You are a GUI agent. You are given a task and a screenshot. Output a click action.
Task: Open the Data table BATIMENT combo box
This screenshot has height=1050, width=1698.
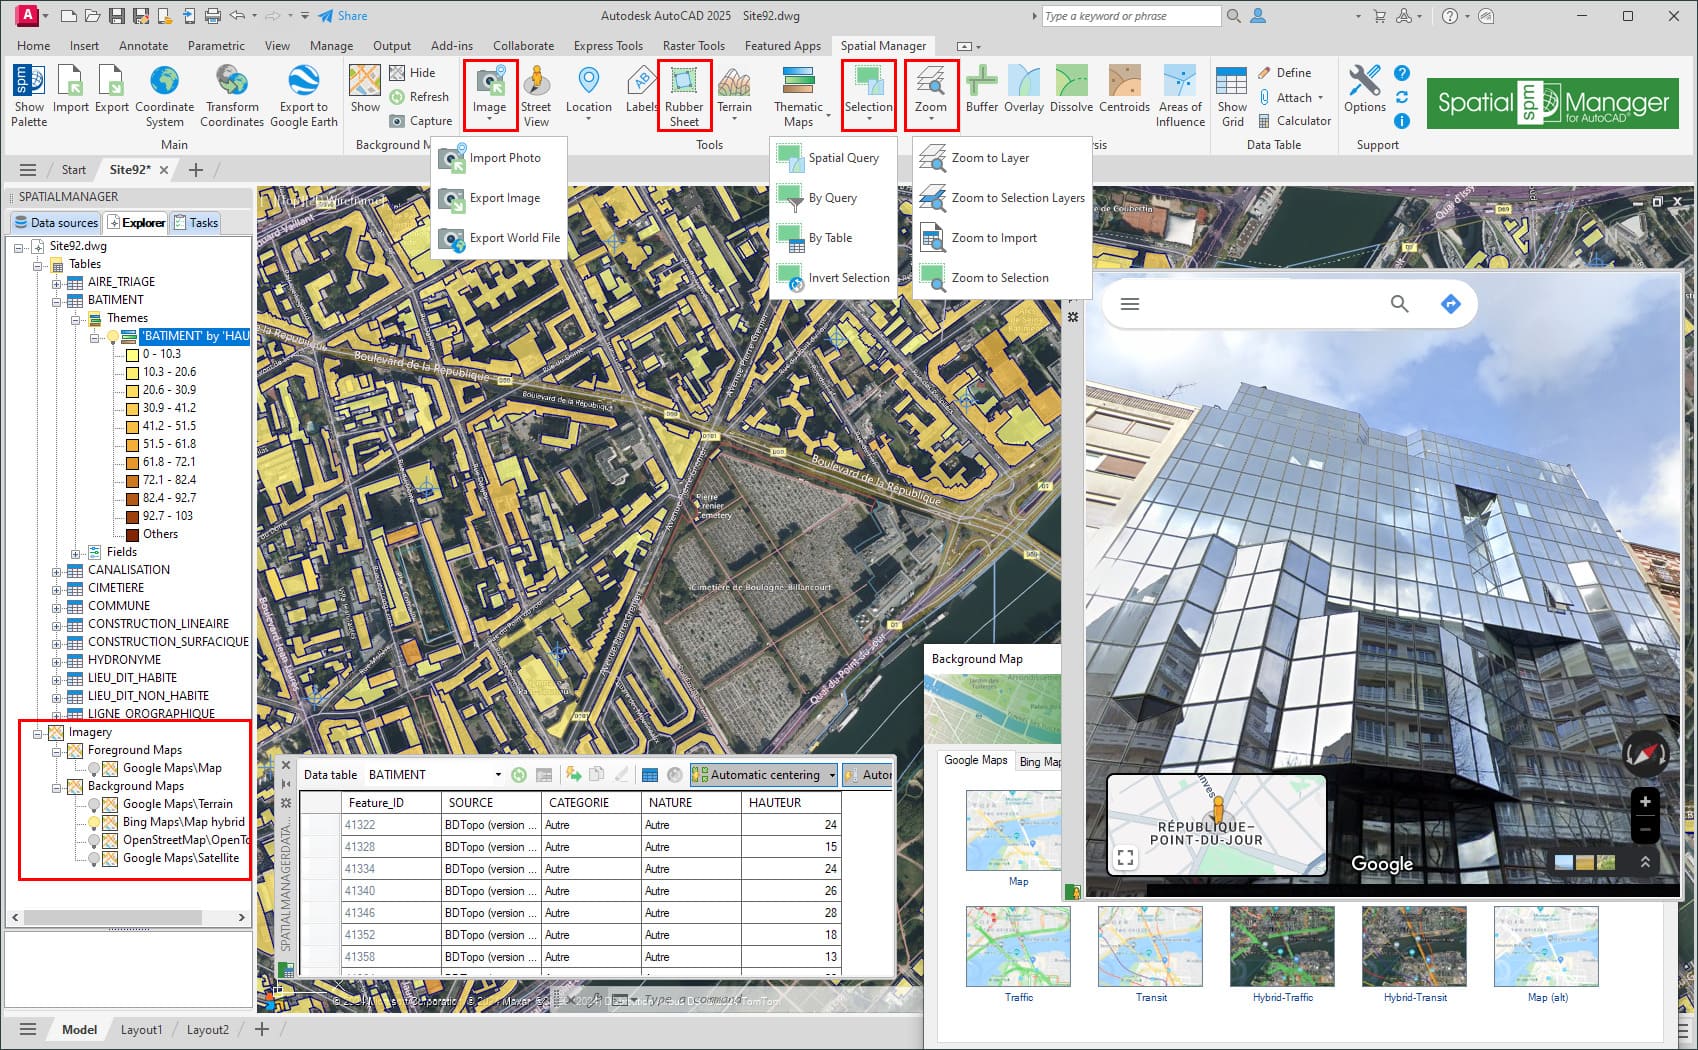[x=435, y=775]
